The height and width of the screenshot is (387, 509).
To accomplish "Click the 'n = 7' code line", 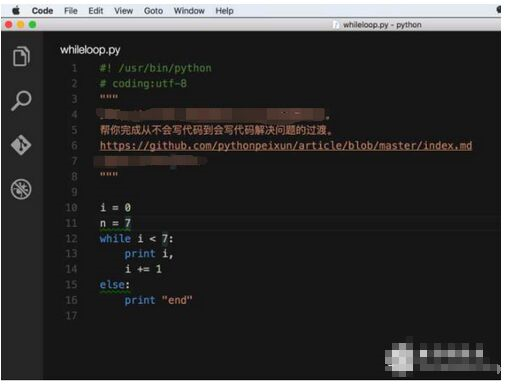I will 115,223.
